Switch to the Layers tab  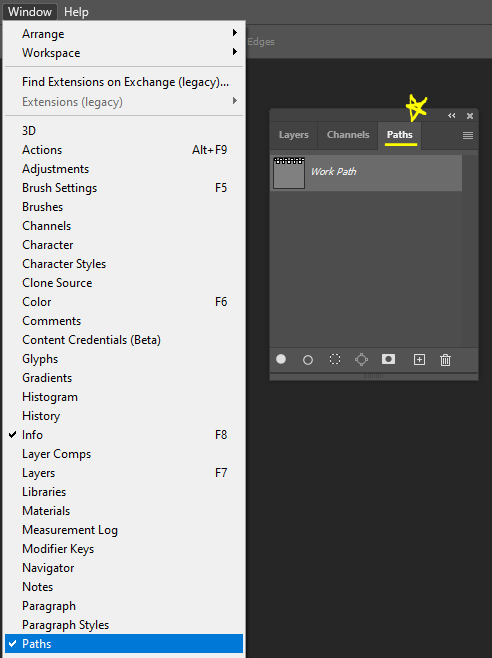[x=293, y=135]
